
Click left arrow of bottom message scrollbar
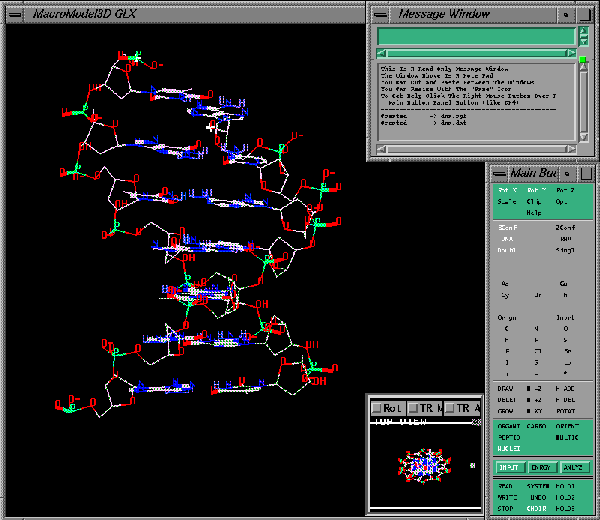point(382,149)
